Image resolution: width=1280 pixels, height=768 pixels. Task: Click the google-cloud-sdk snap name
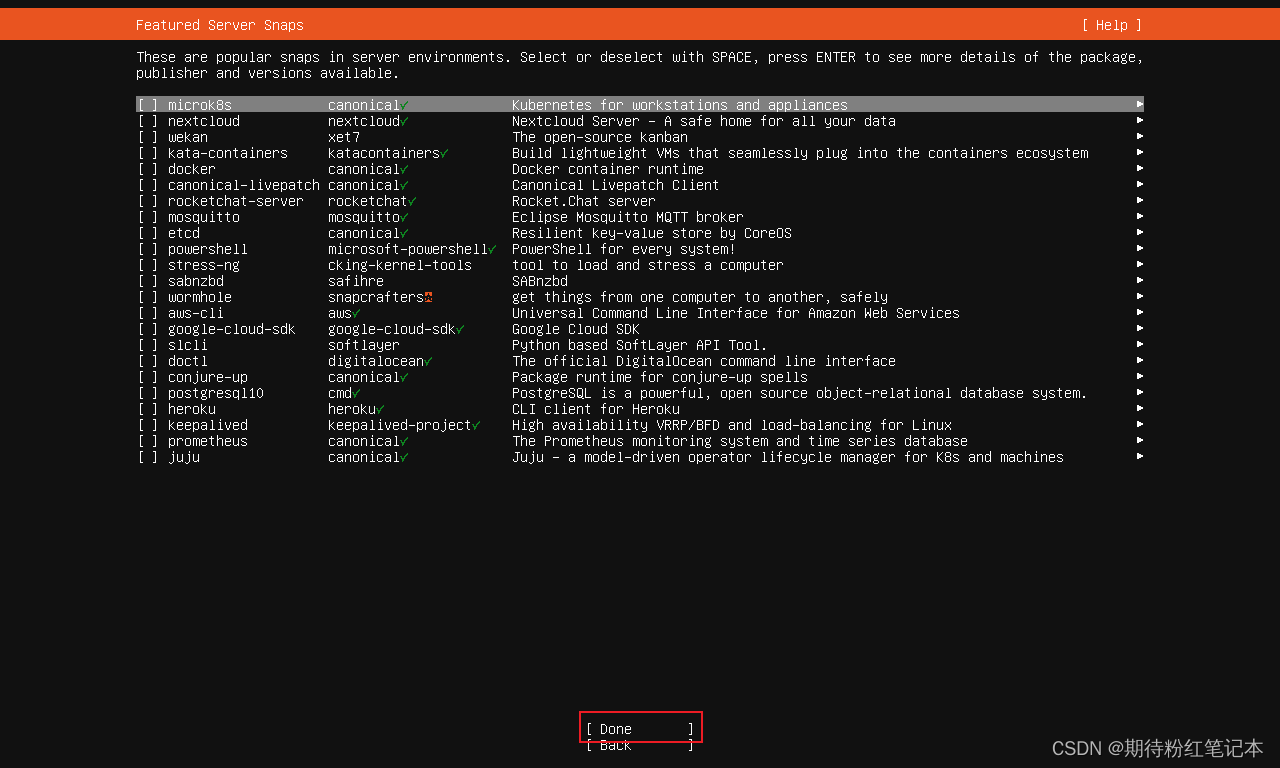(232, 329)
